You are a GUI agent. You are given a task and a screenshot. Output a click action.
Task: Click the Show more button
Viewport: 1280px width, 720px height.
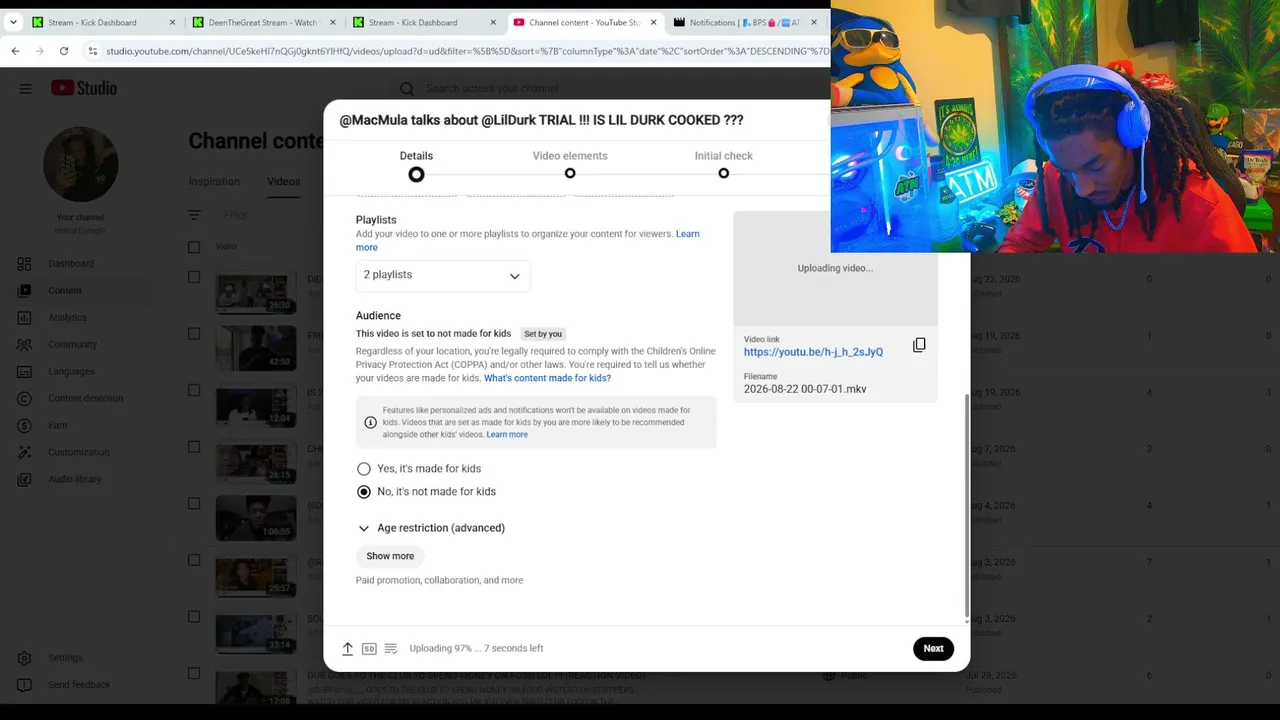pyautogui.click(x=390, y=556)
